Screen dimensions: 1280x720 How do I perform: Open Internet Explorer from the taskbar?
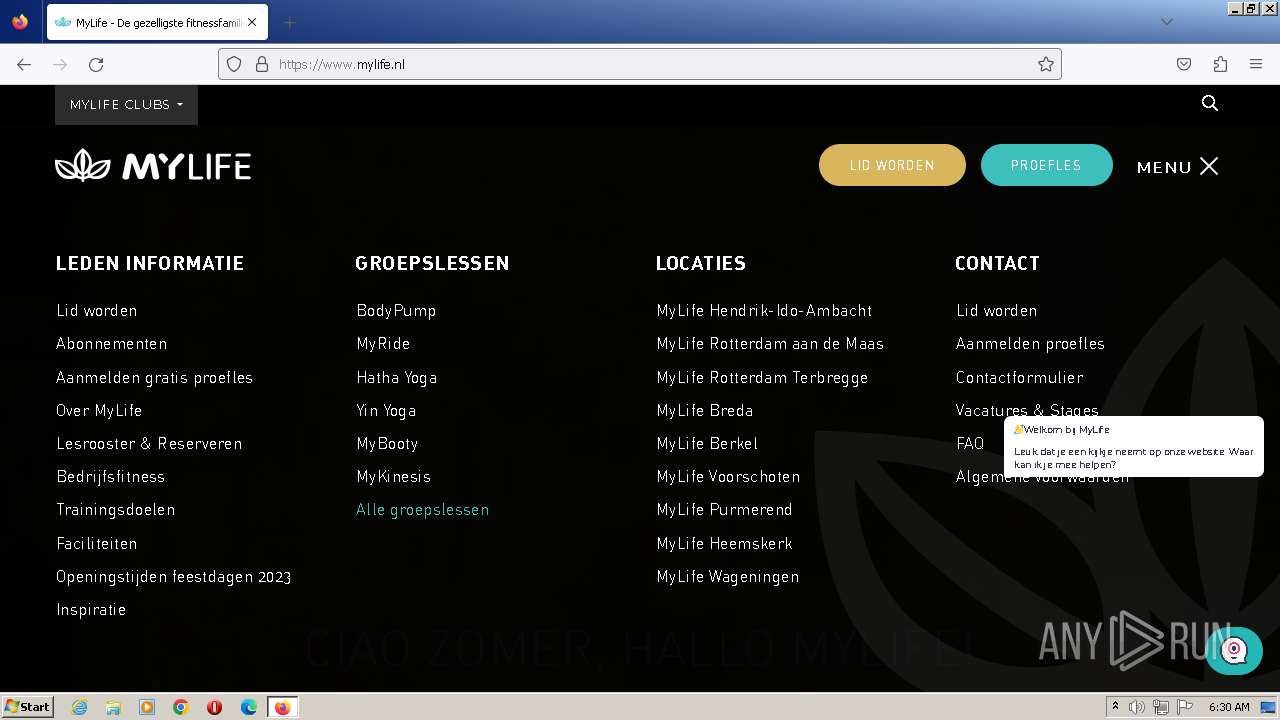pyautogui.click(x=79, y=707)
